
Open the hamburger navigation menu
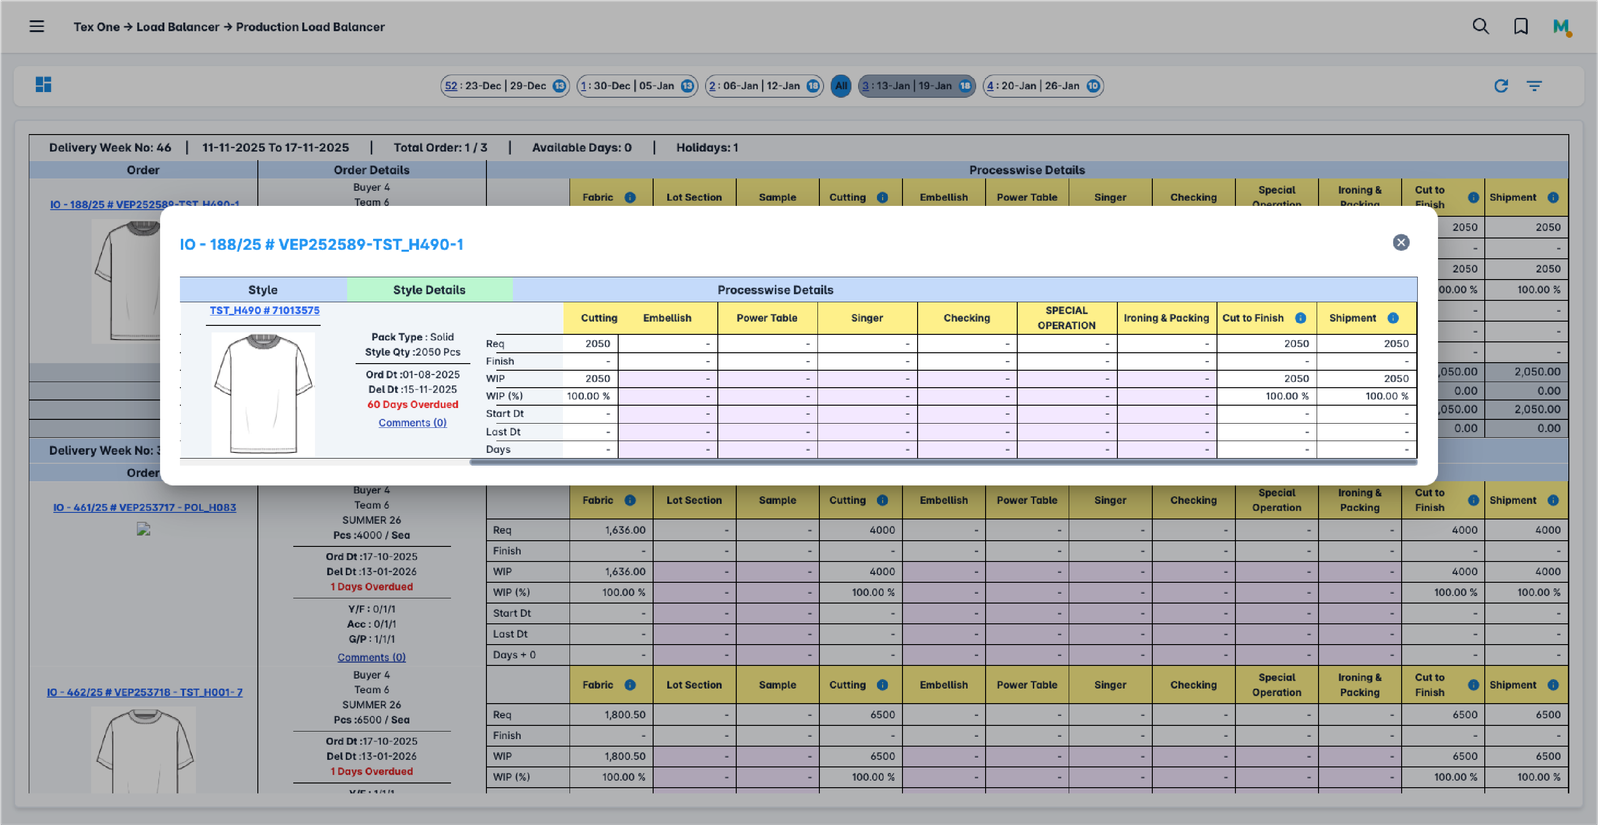point(37,27)
